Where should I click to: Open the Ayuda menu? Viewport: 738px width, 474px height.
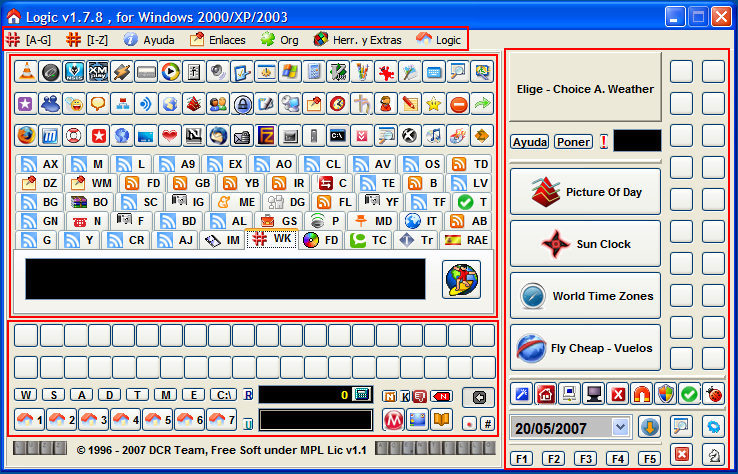coord(149,40)
